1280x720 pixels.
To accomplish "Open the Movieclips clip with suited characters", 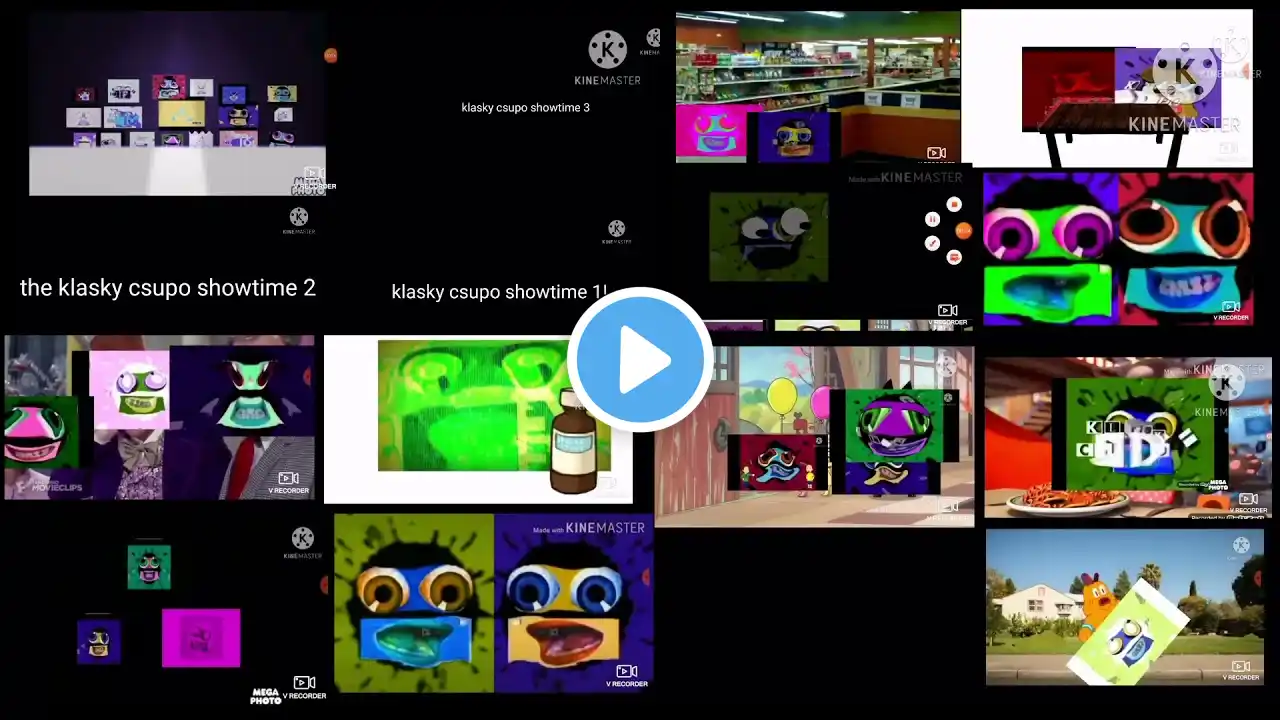I will [x=159, y=417].
